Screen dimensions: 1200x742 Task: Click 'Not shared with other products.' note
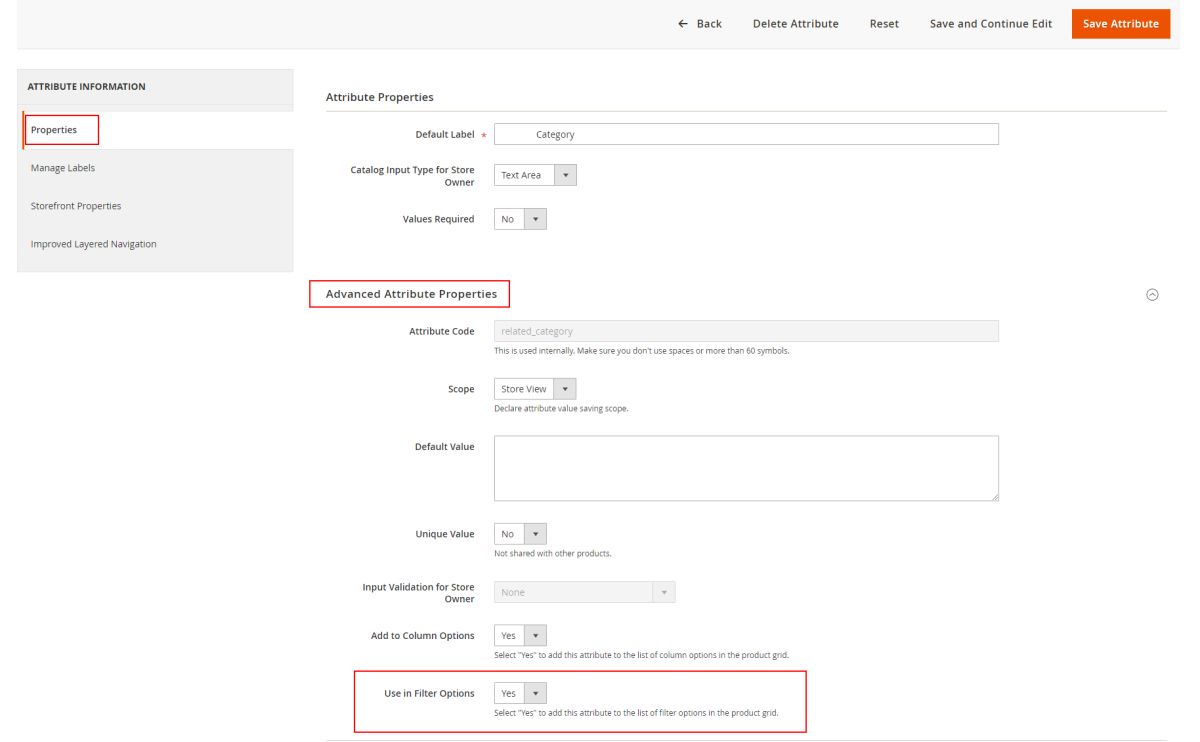[552, 553]
